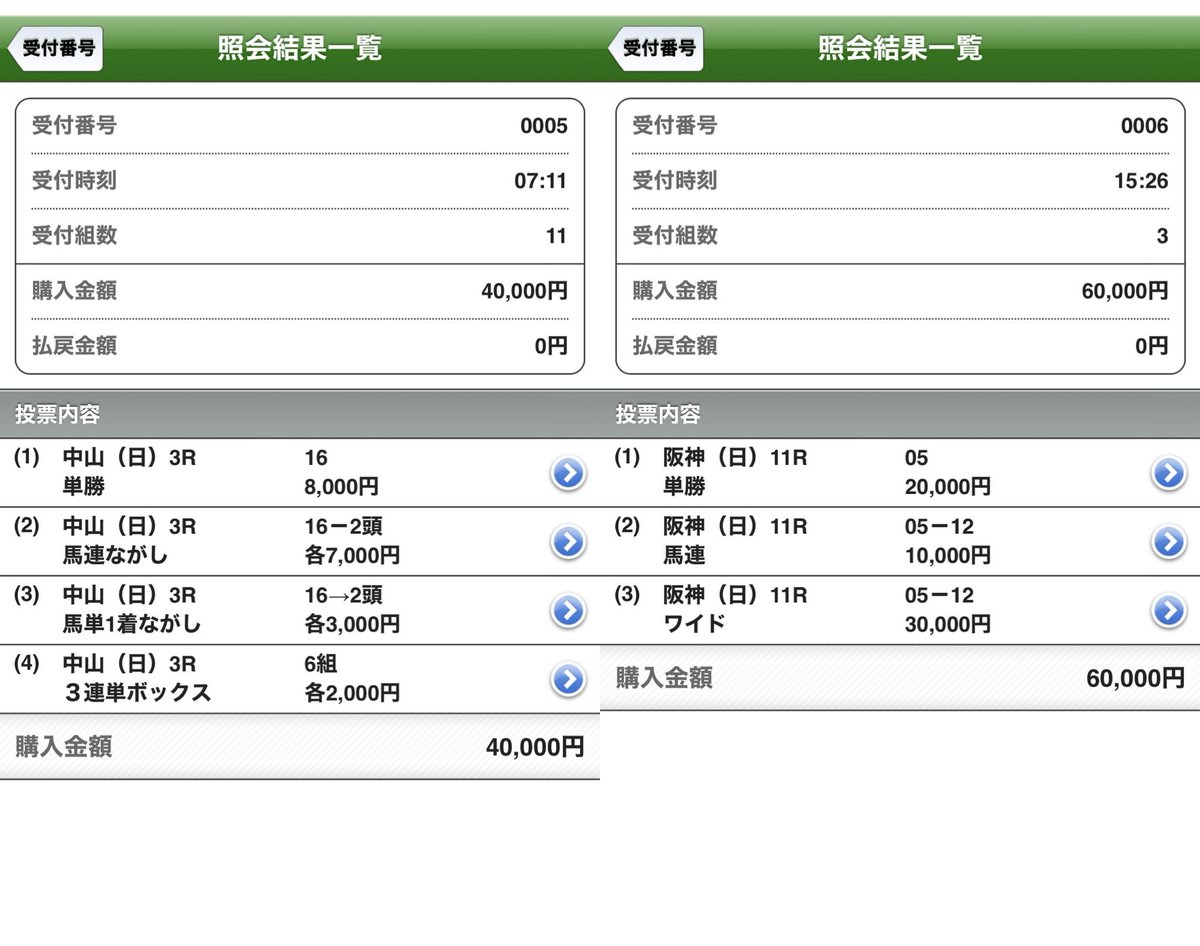
Task: Select right panel 投票内容 header
Action: tap(657, 414)
